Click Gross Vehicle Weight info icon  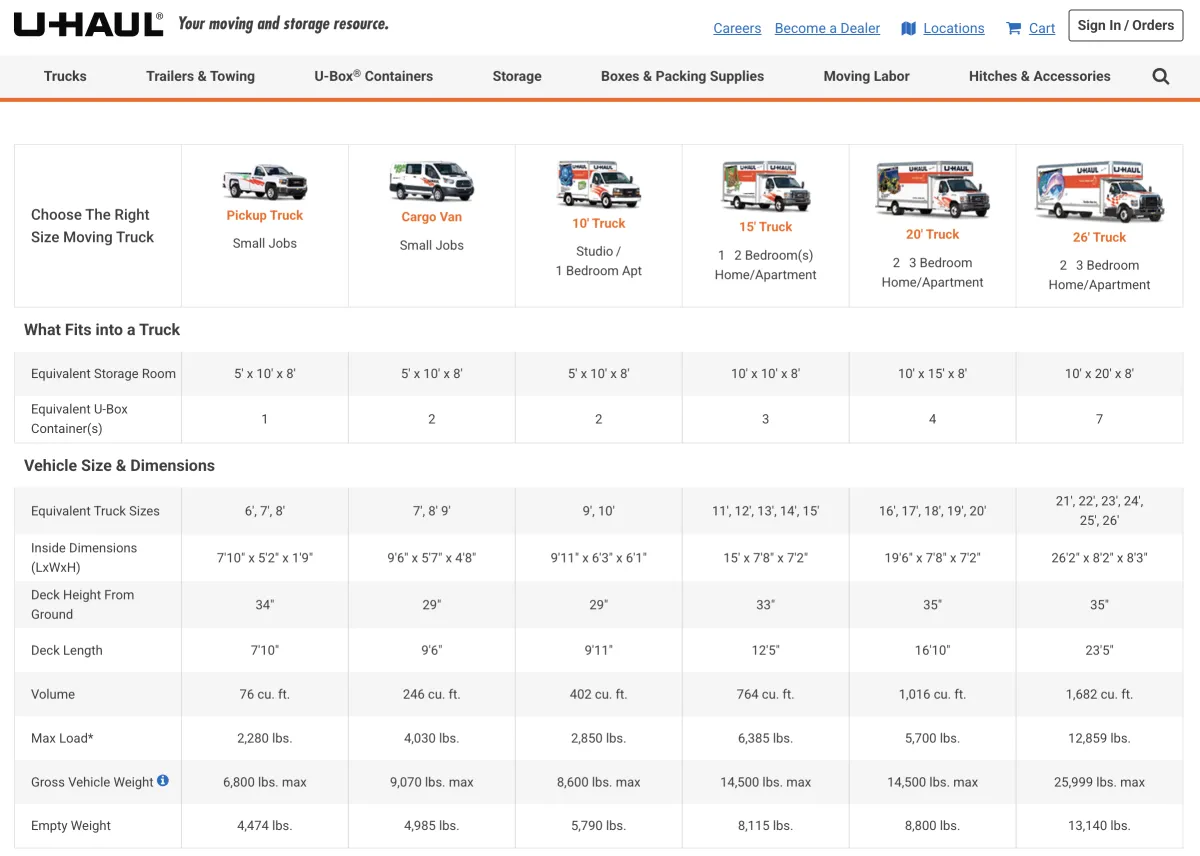[x=163, y=781]
